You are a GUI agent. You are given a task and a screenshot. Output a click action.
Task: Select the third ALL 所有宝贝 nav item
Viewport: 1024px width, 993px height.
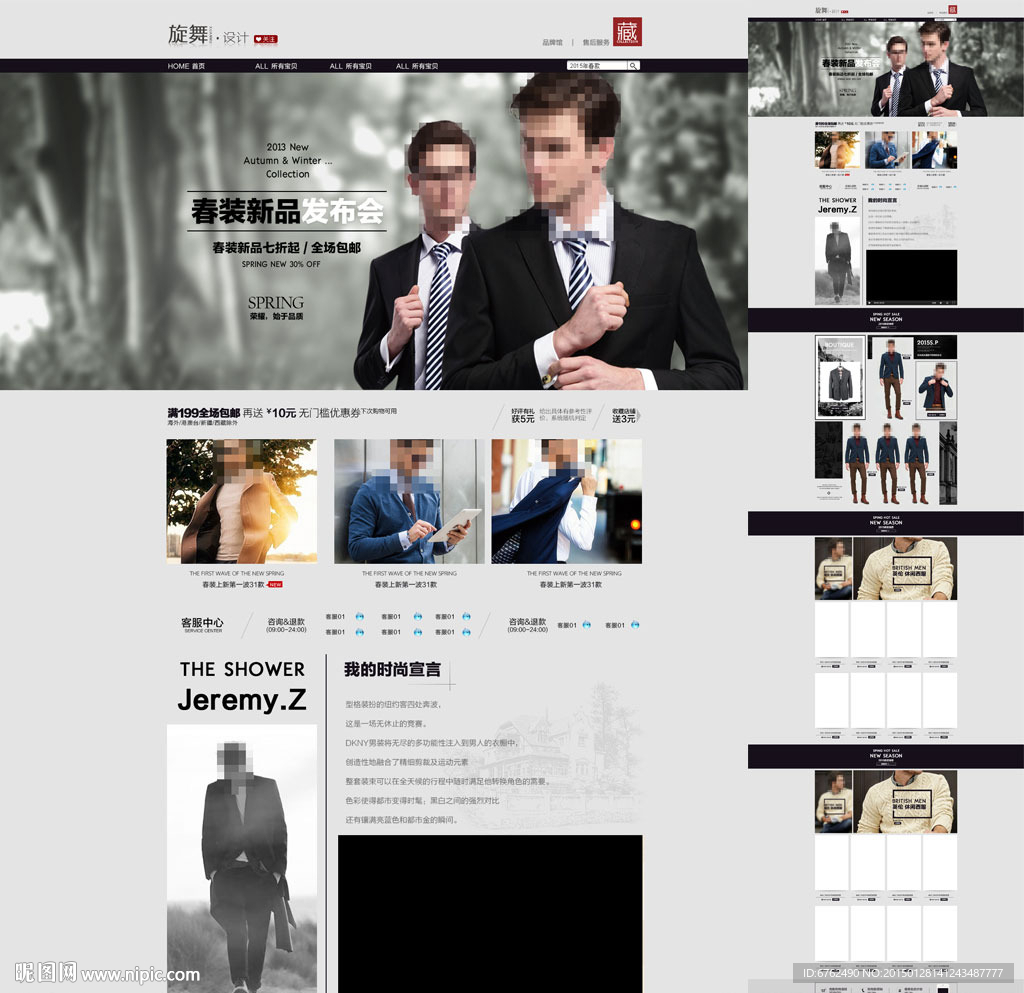tap(416, 66)
